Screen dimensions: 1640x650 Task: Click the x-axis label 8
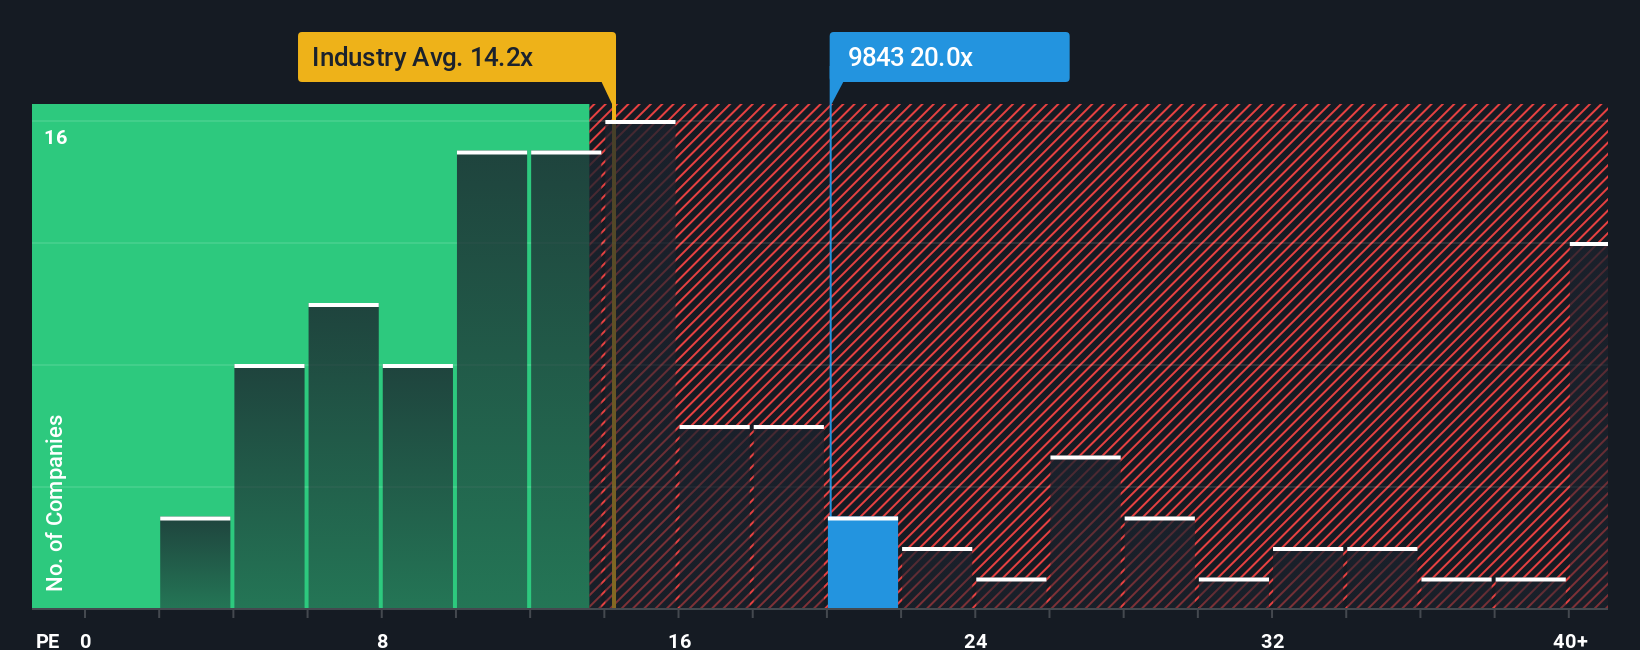(382, 640)
